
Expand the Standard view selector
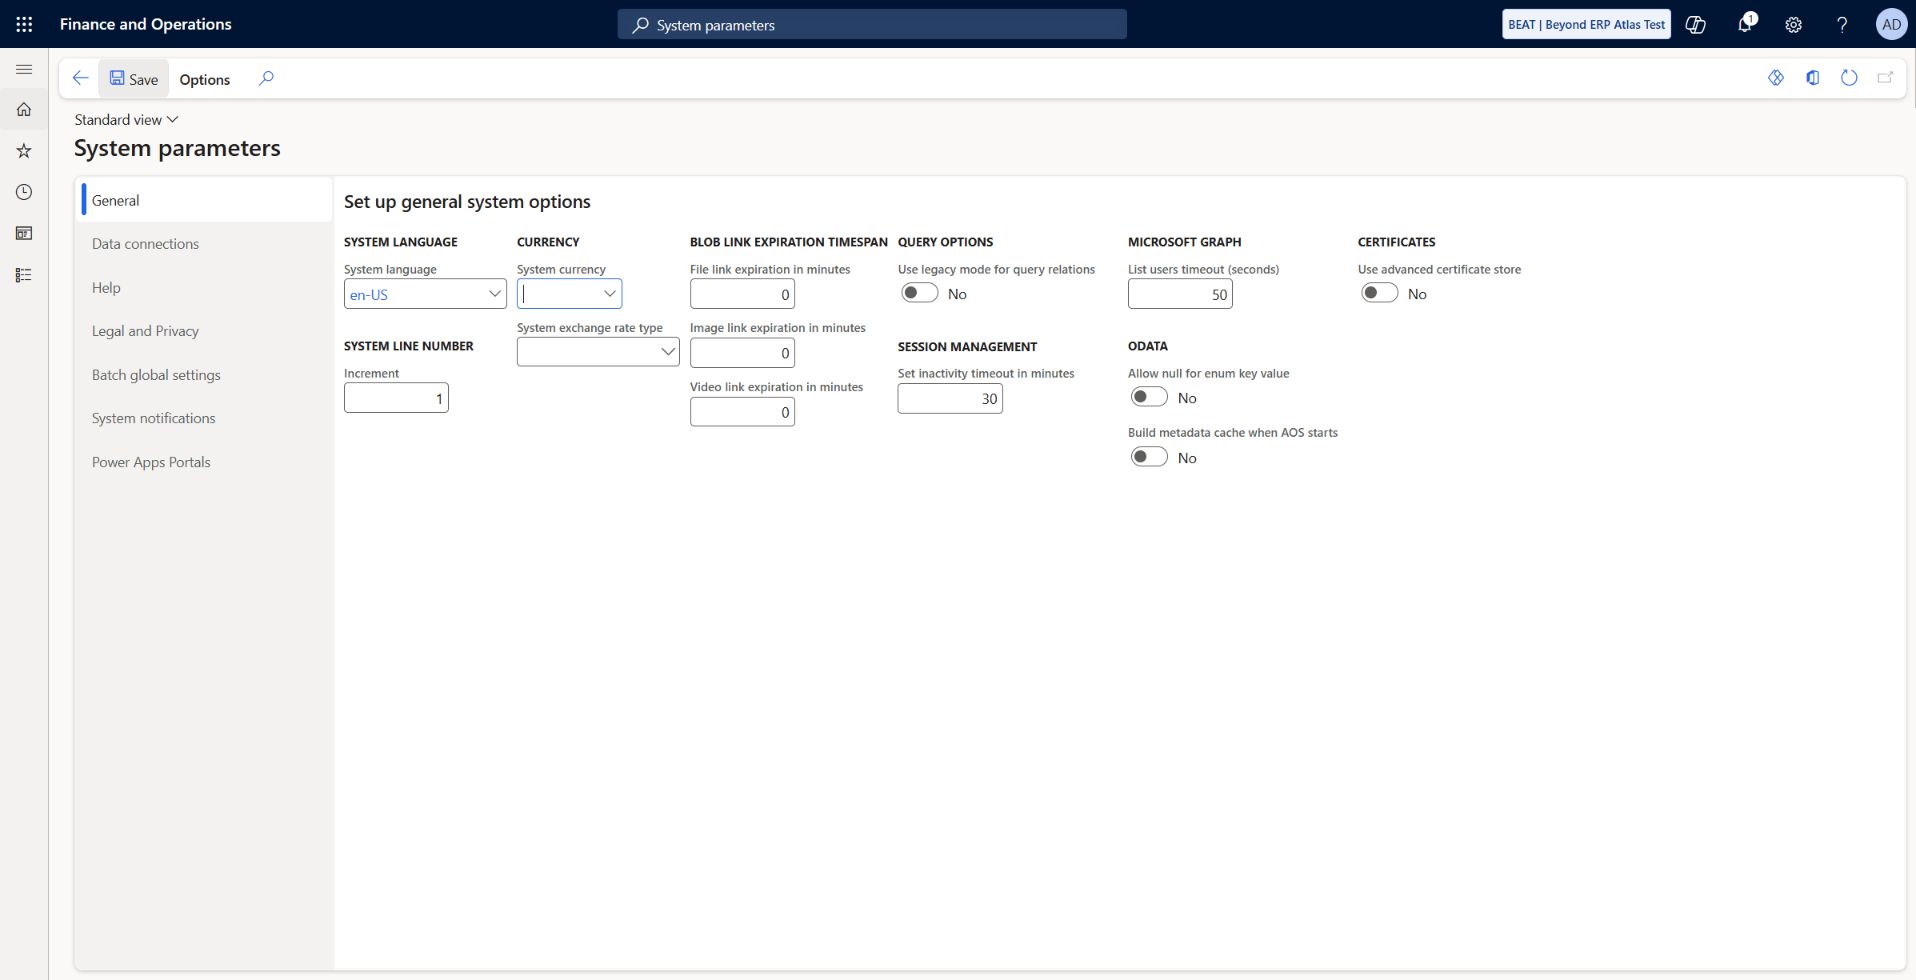[126, 119]
